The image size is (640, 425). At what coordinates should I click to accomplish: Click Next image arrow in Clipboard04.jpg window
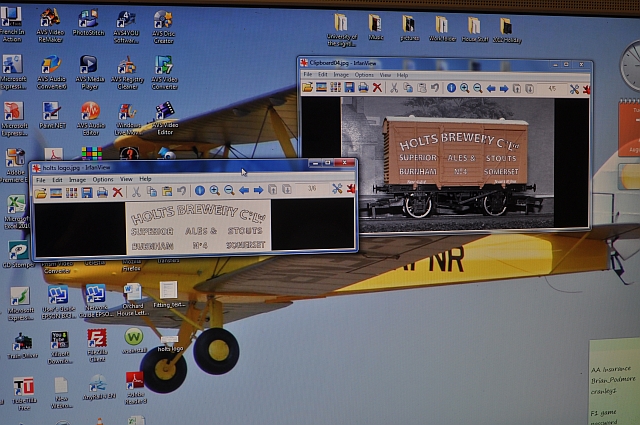pyautogui.click(x=504, y=89)
